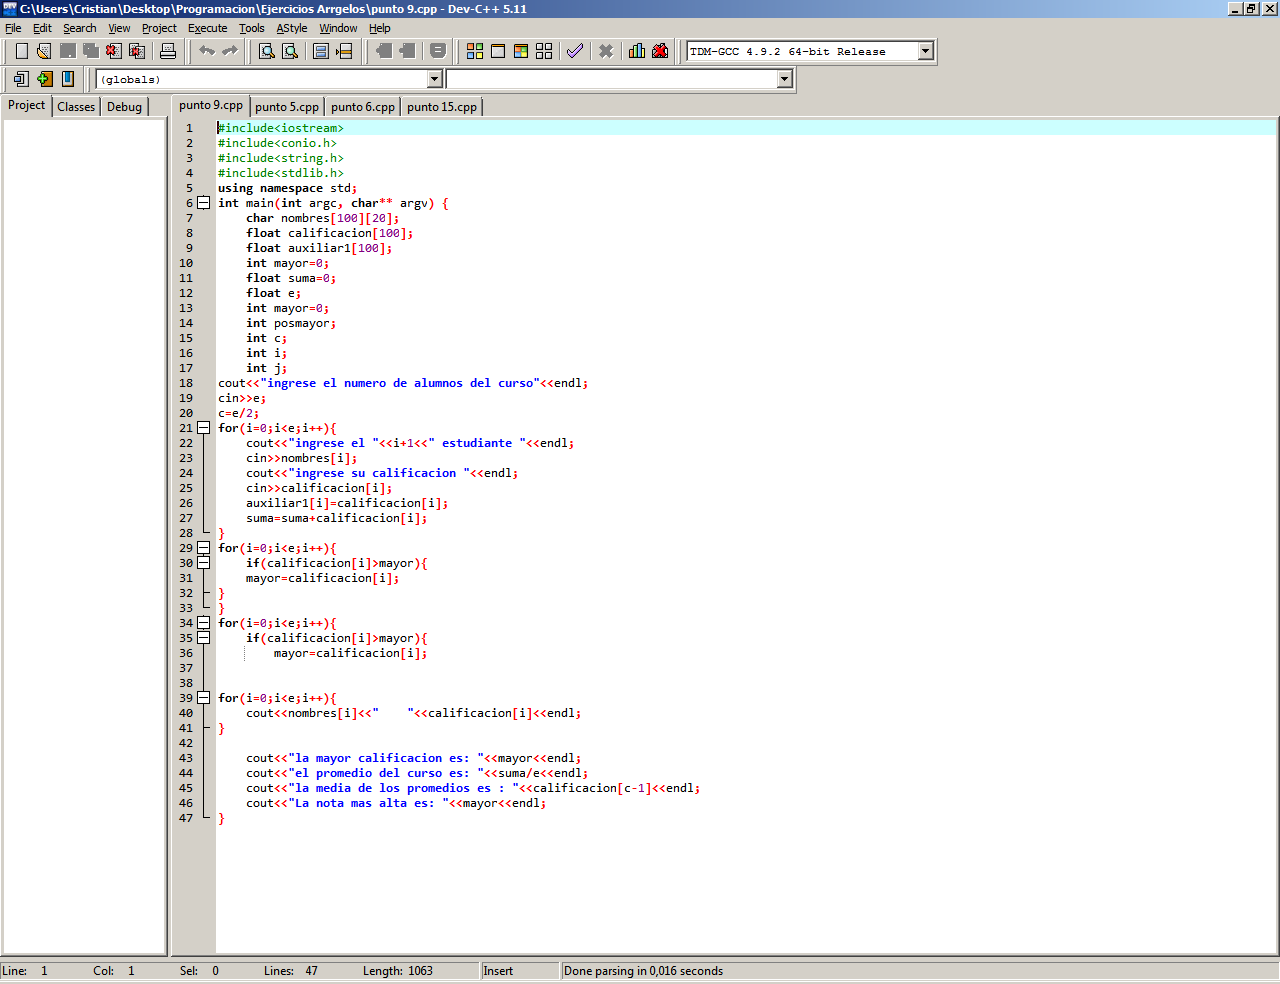1280x984 pixels.
Task: Click the New file icon in toolbar
Action: coord(21,51)
